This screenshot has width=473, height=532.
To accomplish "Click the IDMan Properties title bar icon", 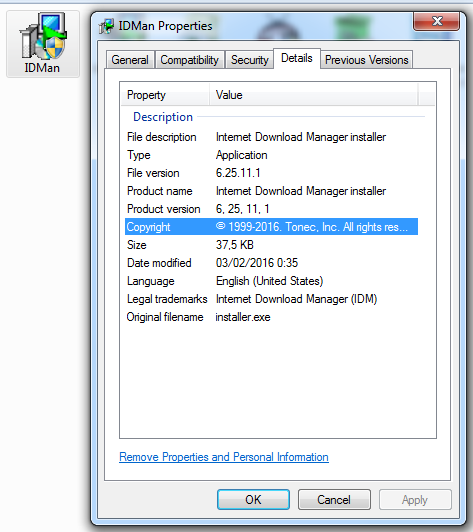I will [107, 26].
